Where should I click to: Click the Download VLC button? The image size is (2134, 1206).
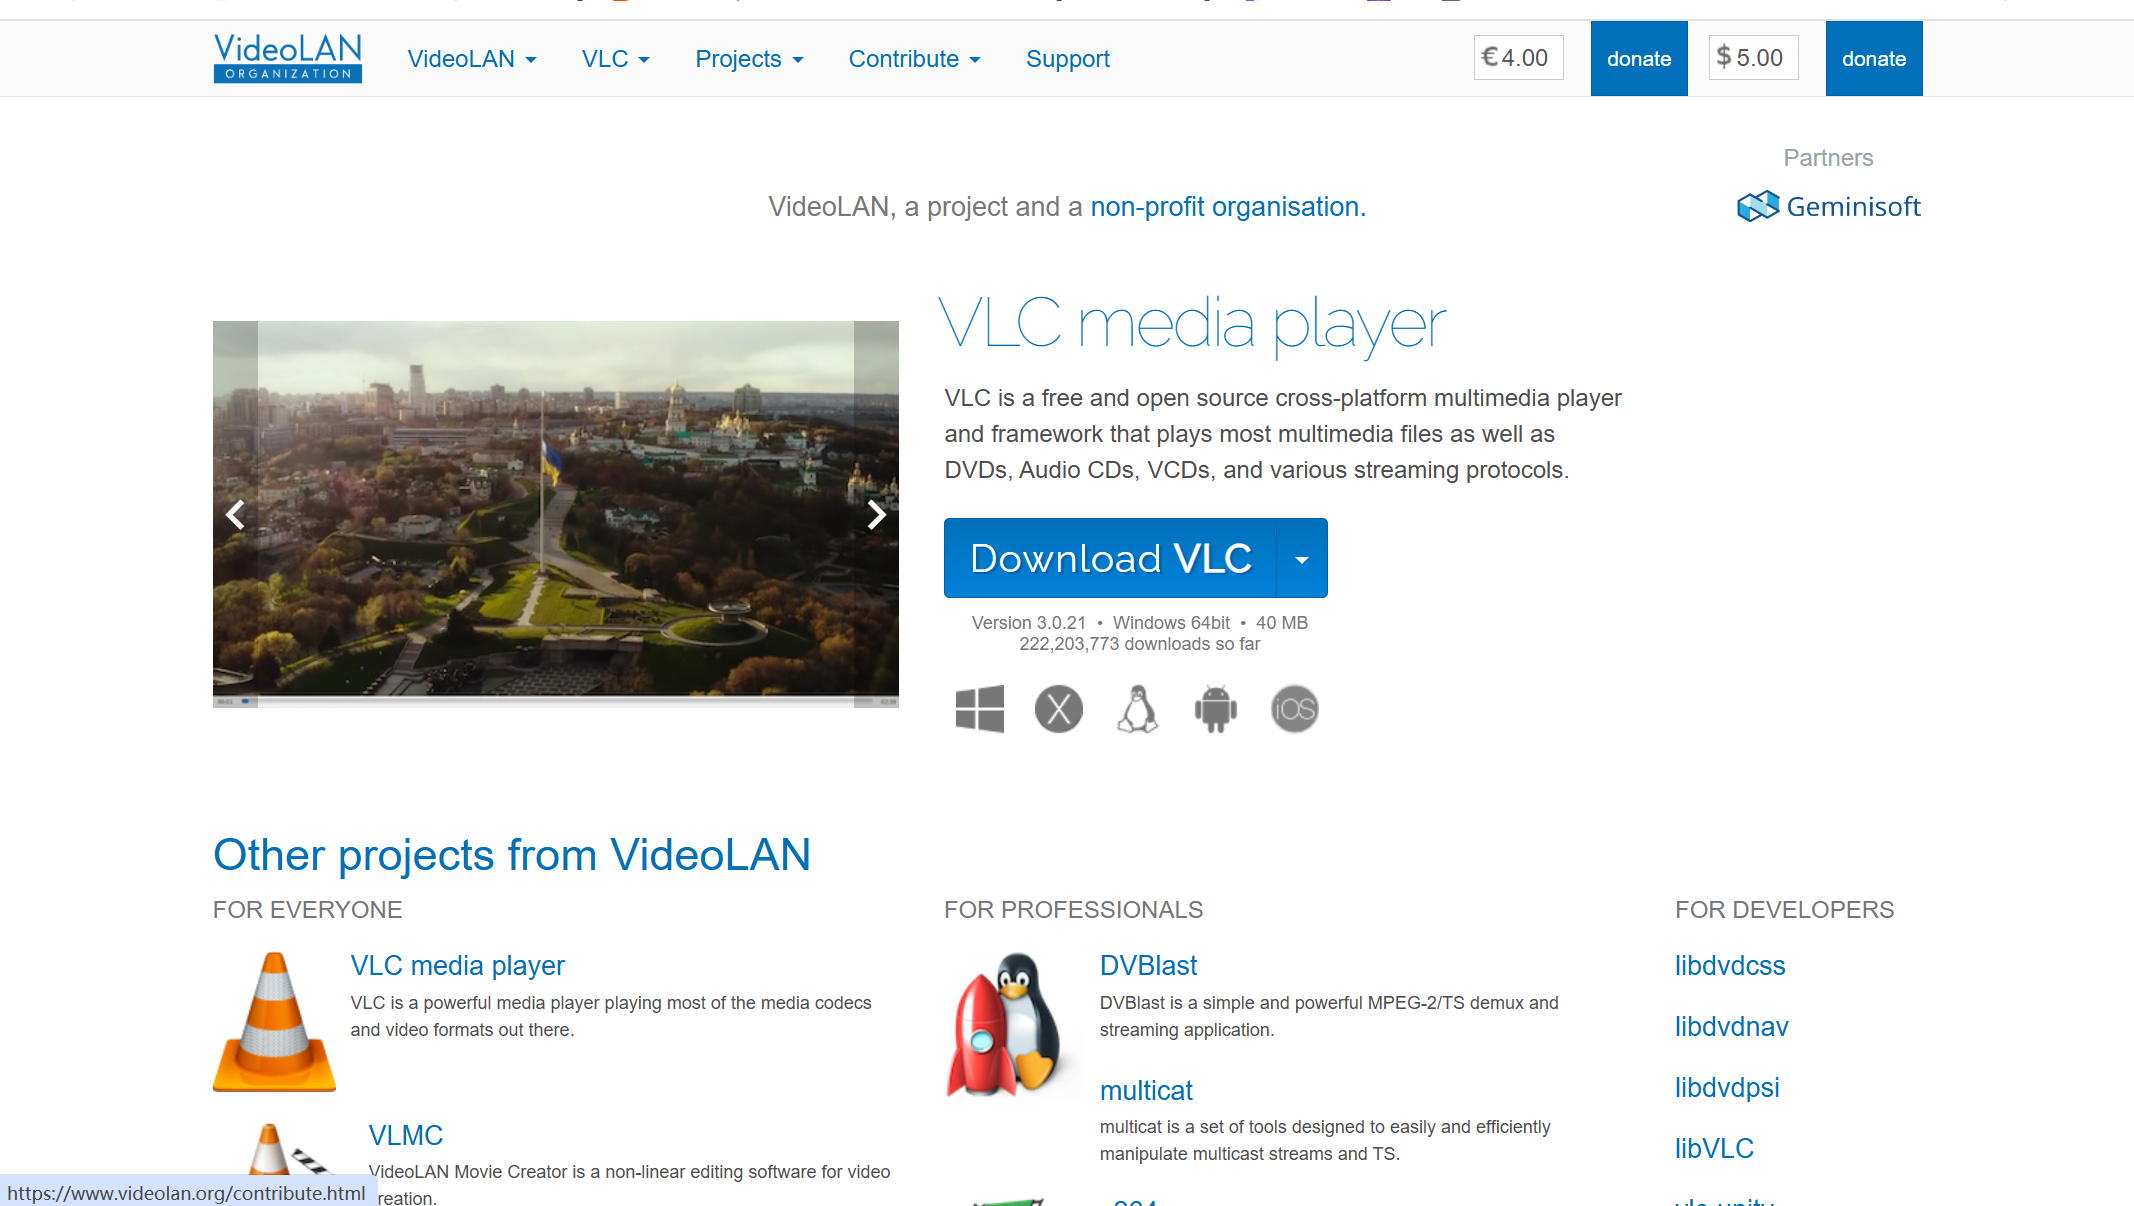point(1110,558)
